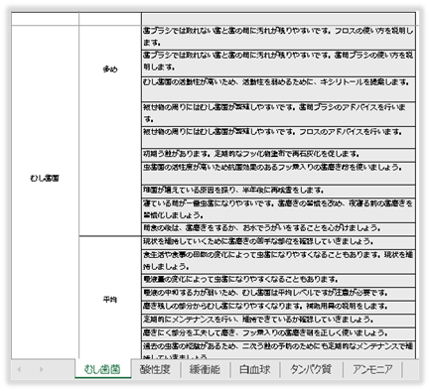This screenshot has width=430, height=391.
Task: Click the blank header cell above むし歯菌
Action: pyautogui.click(x=45, y=19)
